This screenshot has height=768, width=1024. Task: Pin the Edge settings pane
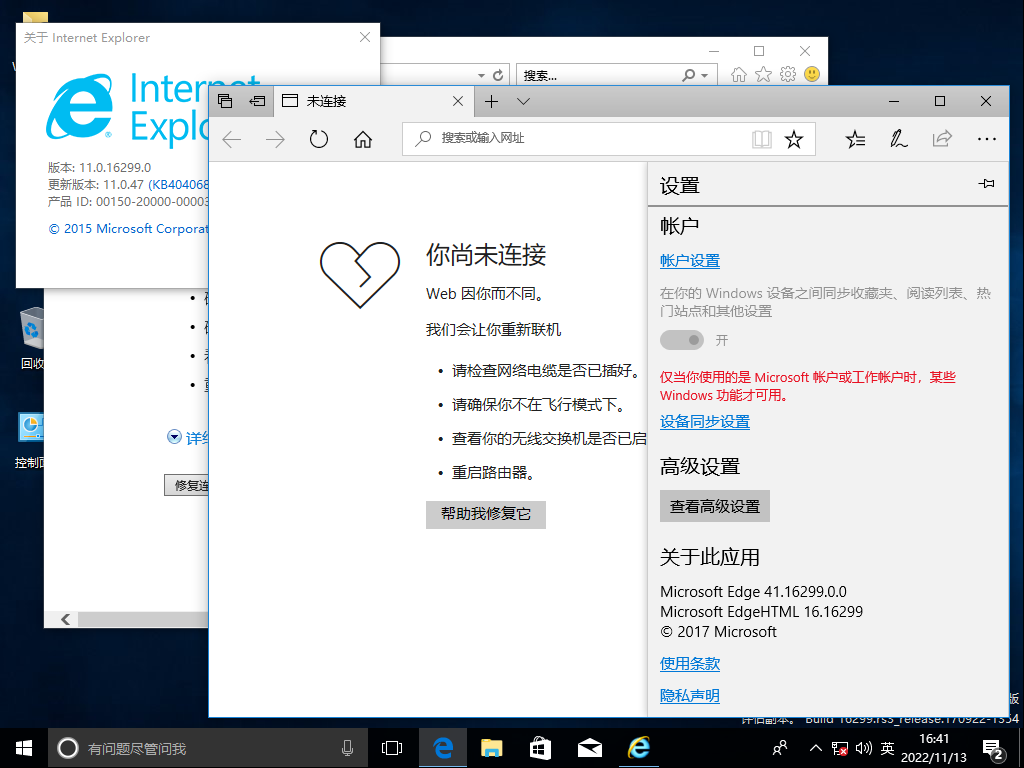(x=986, y=184)
